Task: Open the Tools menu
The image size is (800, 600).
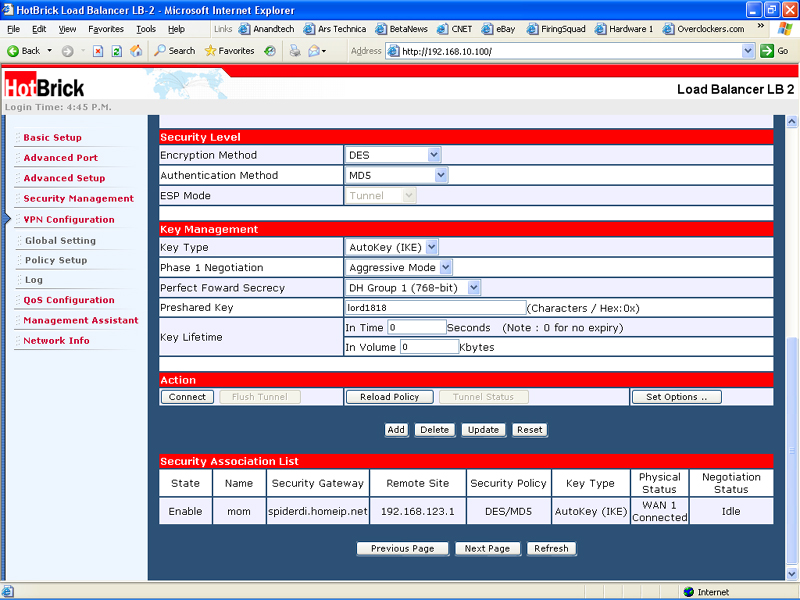Action: pyautogui.click(x=146, y=29)
